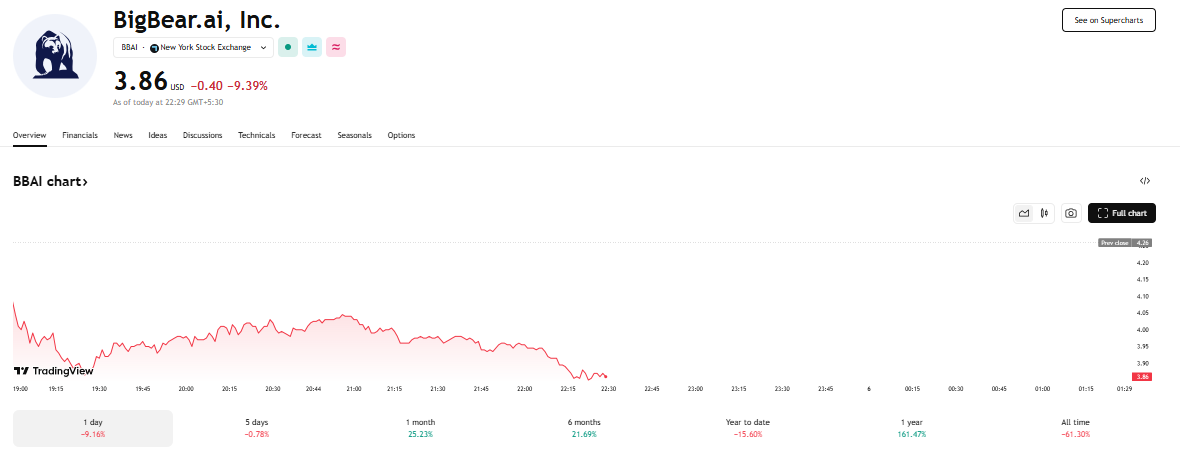Viewport: 1180px width, 459px height.
Task: View the Seasonals tab
Action: [354, 135]
